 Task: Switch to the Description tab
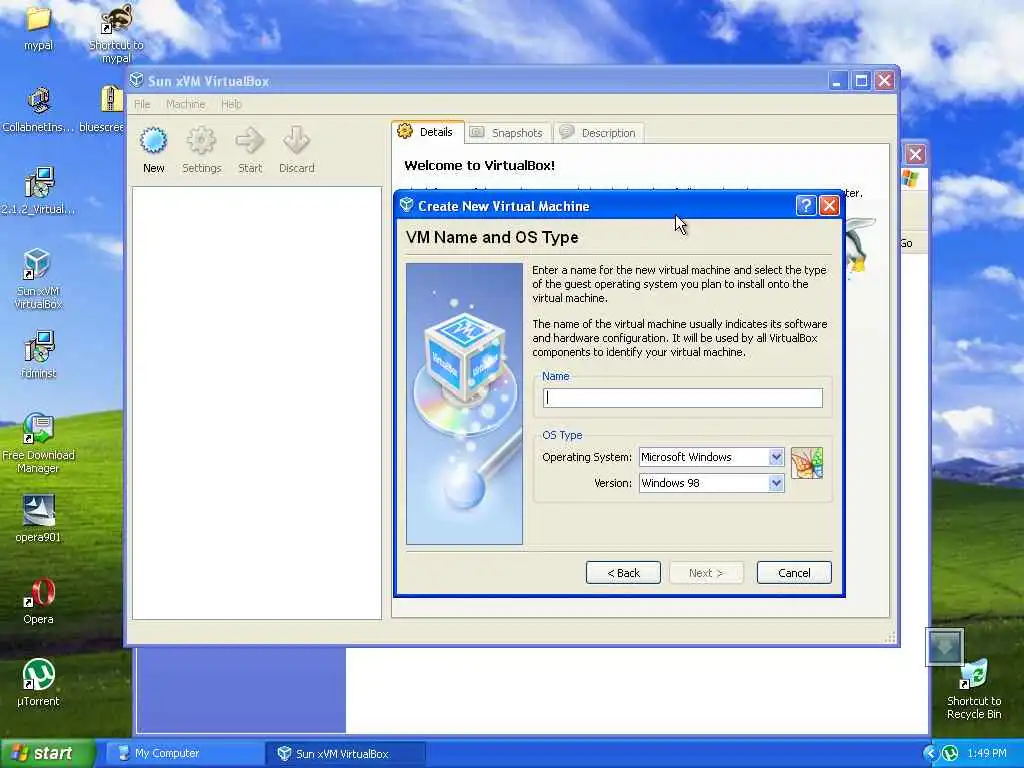pyautogui.click(x=599, y=133)
